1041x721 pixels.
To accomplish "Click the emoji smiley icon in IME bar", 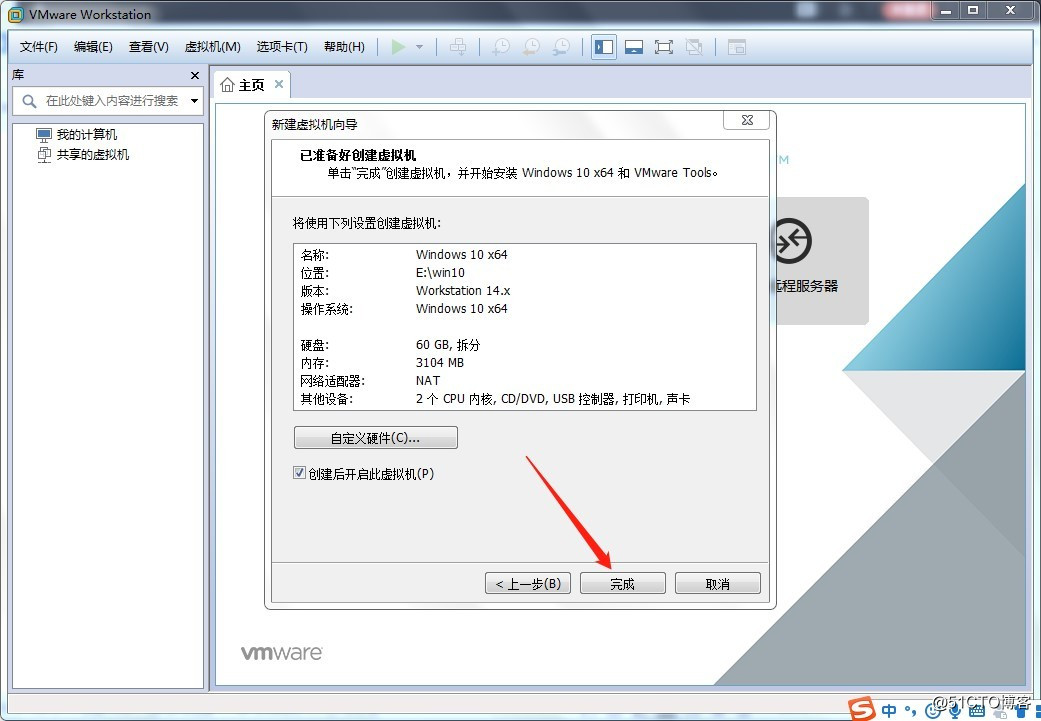I will pyautogui.click(x=933, y=712).
